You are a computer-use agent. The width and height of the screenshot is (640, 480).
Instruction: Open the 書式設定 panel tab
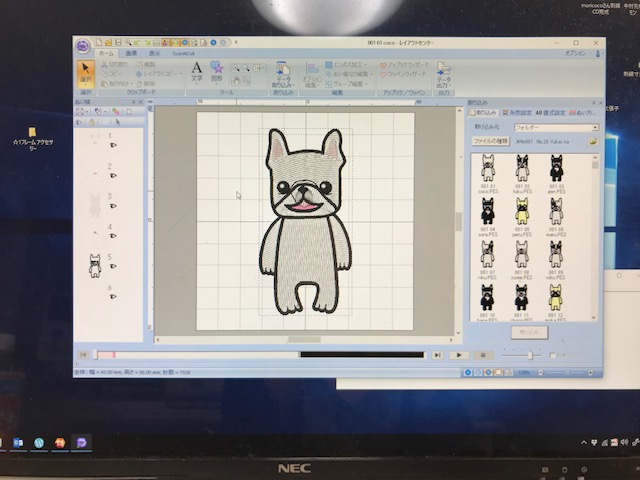[x=550, y=112]
